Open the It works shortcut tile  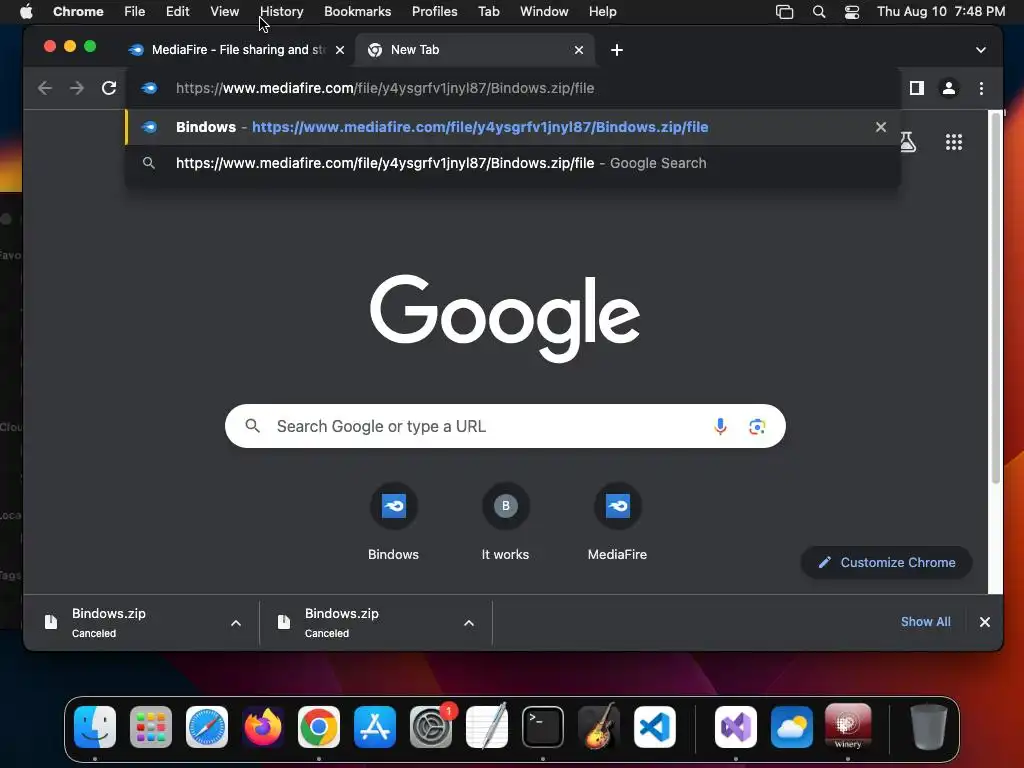click(505, 522)
